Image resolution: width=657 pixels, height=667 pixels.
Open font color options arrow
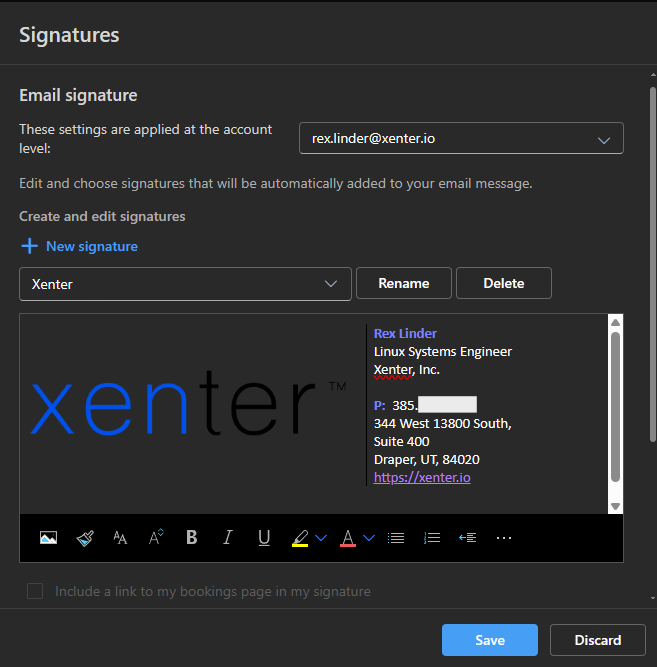(369, 538)
